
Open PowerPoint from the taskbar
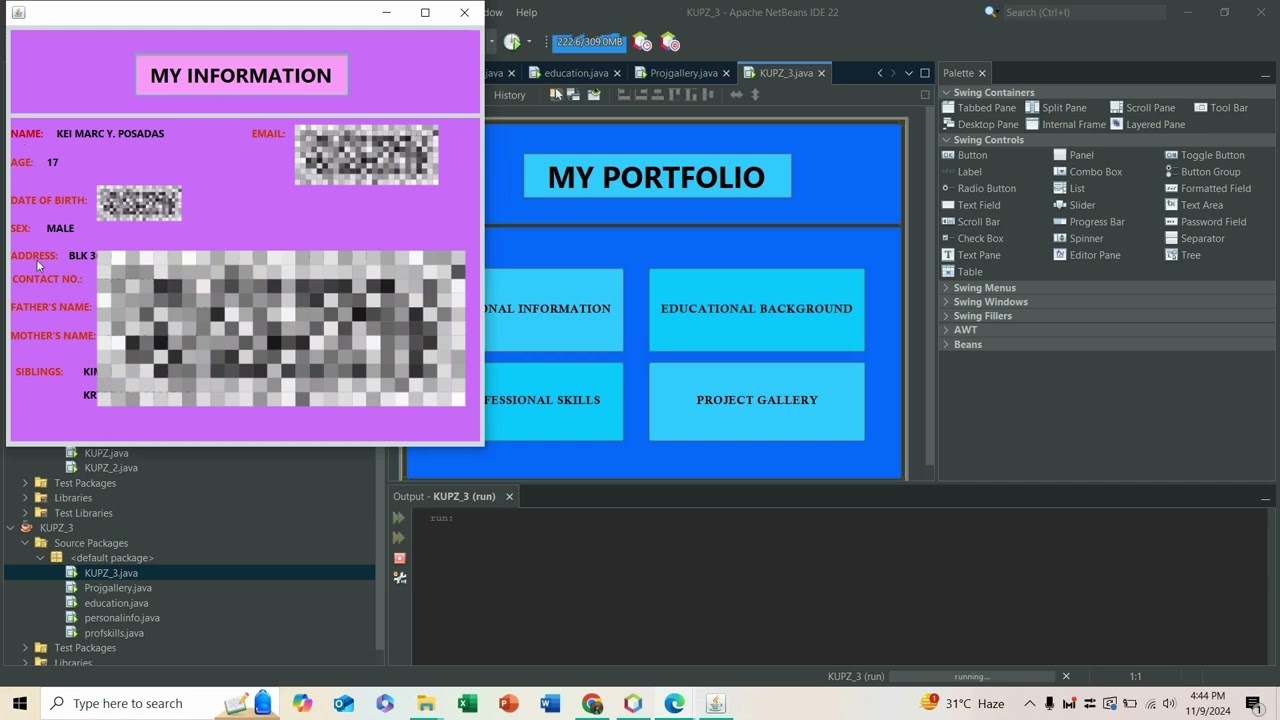(x=508, y=703)
